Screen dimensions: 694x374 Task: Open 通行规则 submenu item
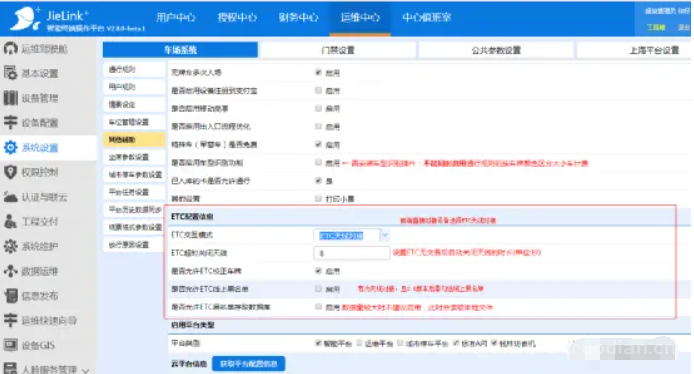click(134, 69)
